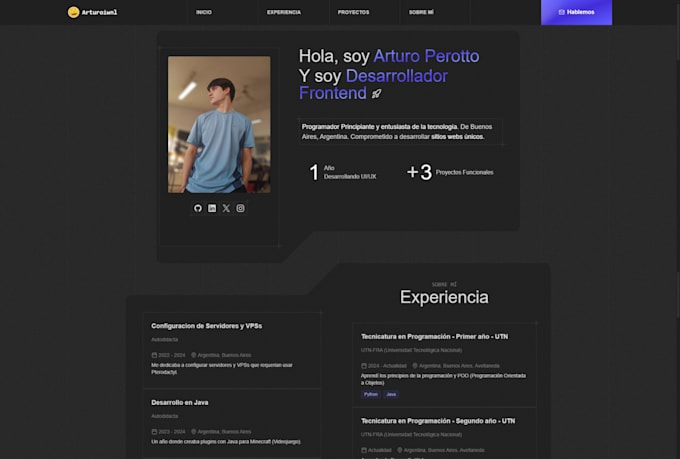Image resolution: width=680 pixels, height=459 pixels.
Task: Go to INICIO in navigation bar
Action: (x=204, y=12)
